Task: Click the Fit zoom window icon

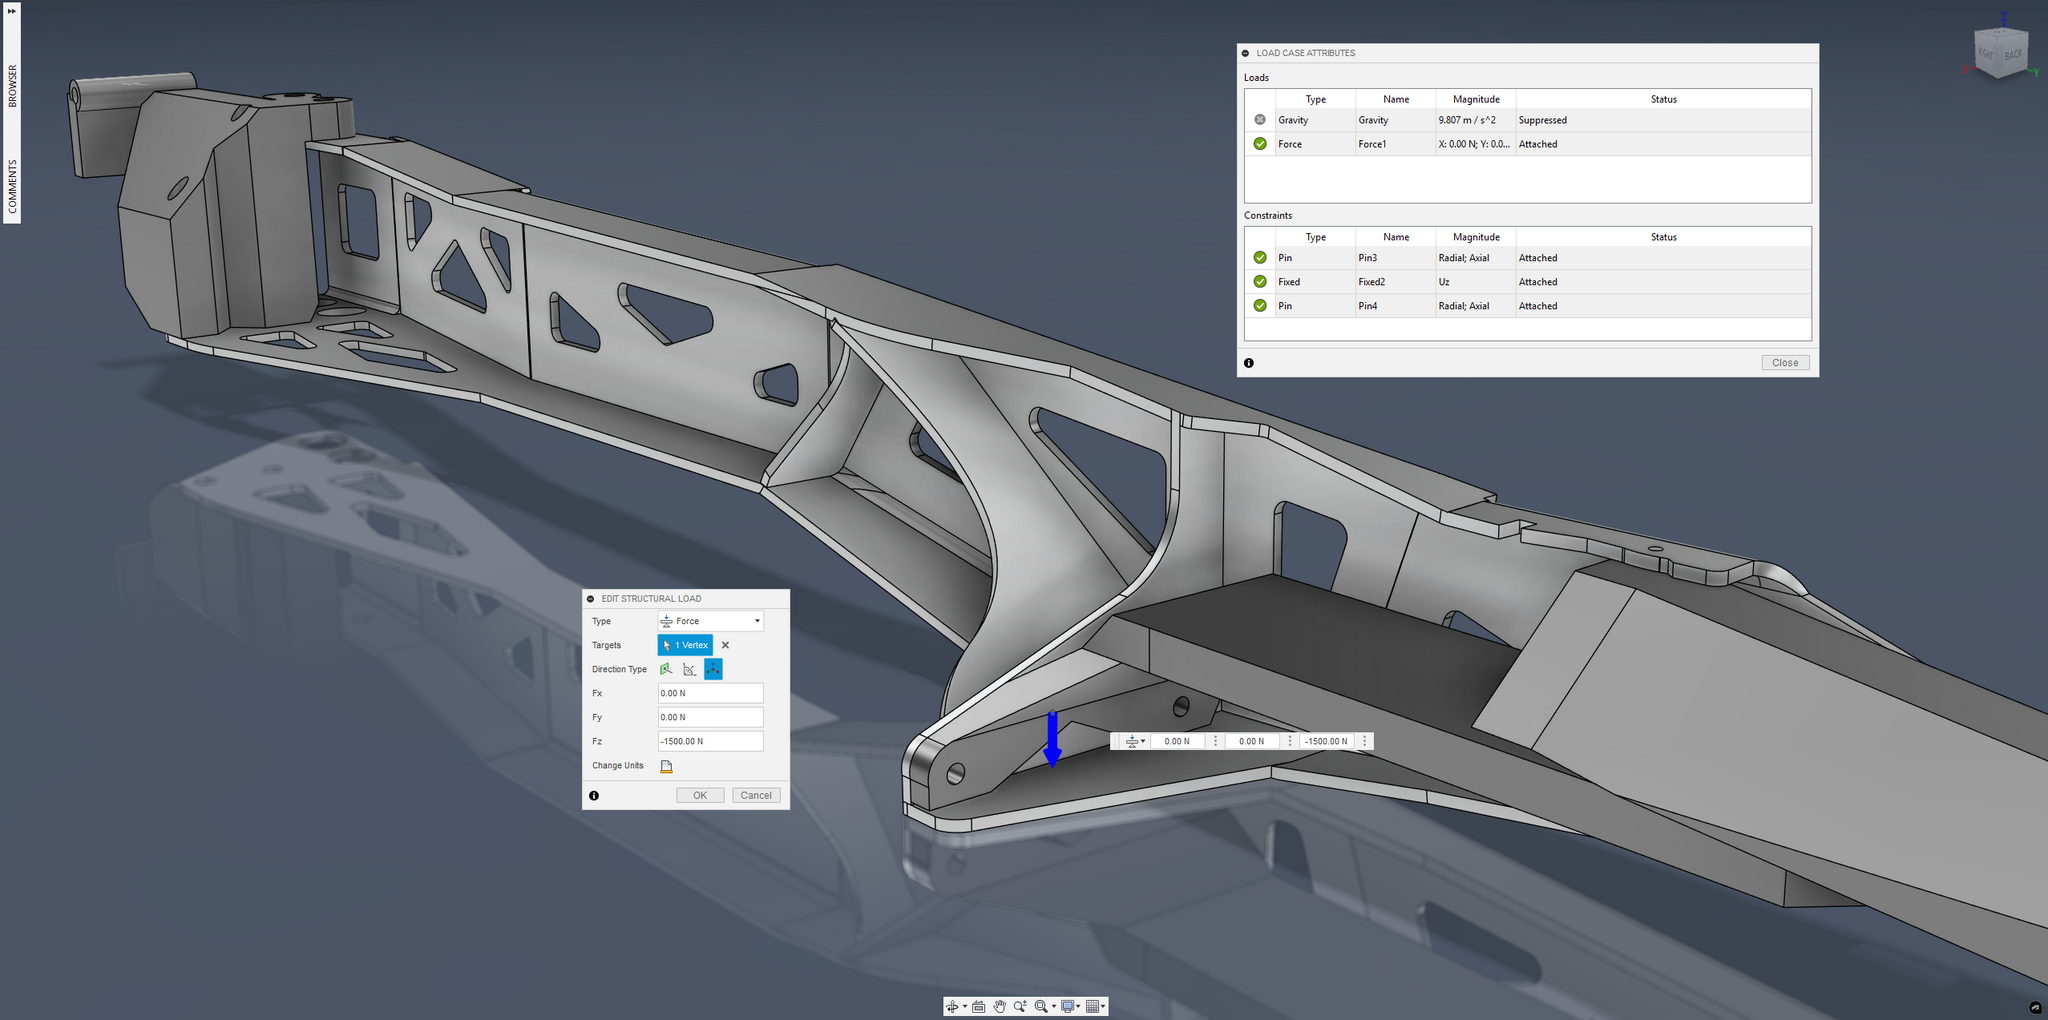Action: [1042, 1006]
